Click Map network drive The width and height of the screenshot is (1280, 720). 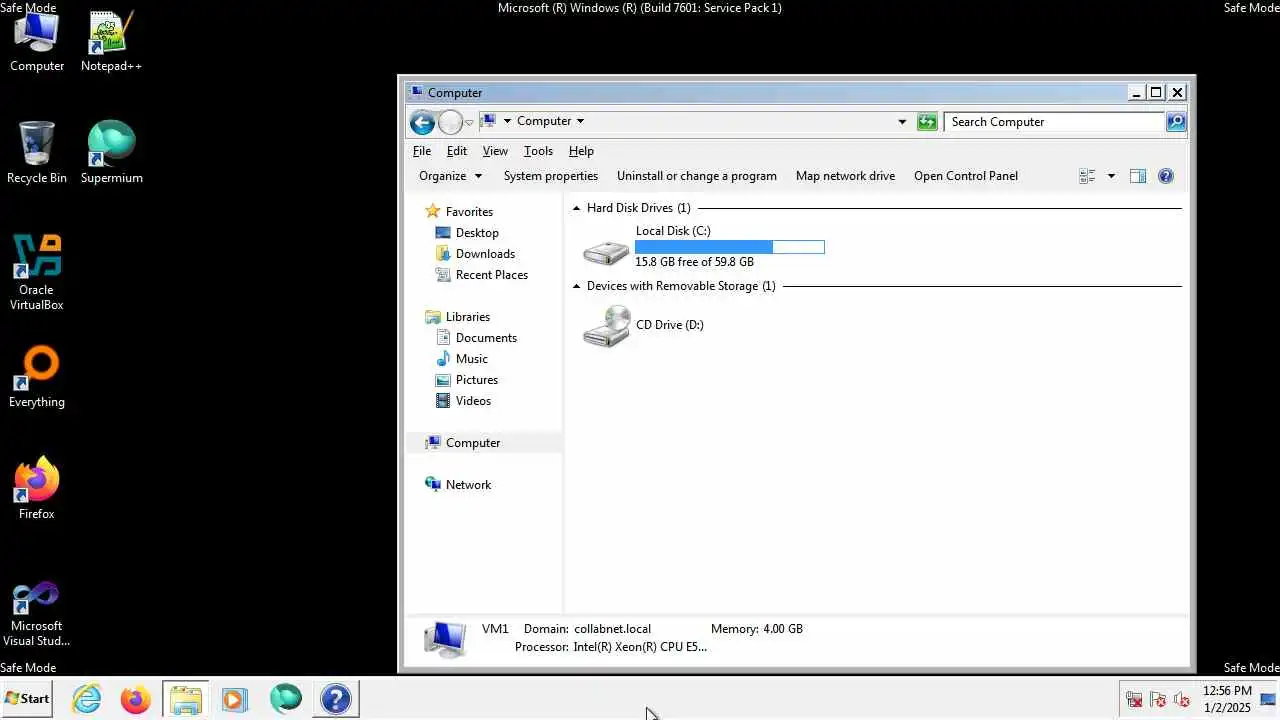[845, 176]
